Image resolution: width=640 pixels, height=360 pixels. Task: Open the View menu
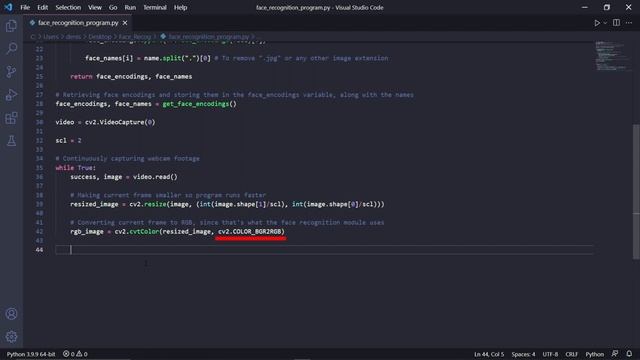pos(95,7)
